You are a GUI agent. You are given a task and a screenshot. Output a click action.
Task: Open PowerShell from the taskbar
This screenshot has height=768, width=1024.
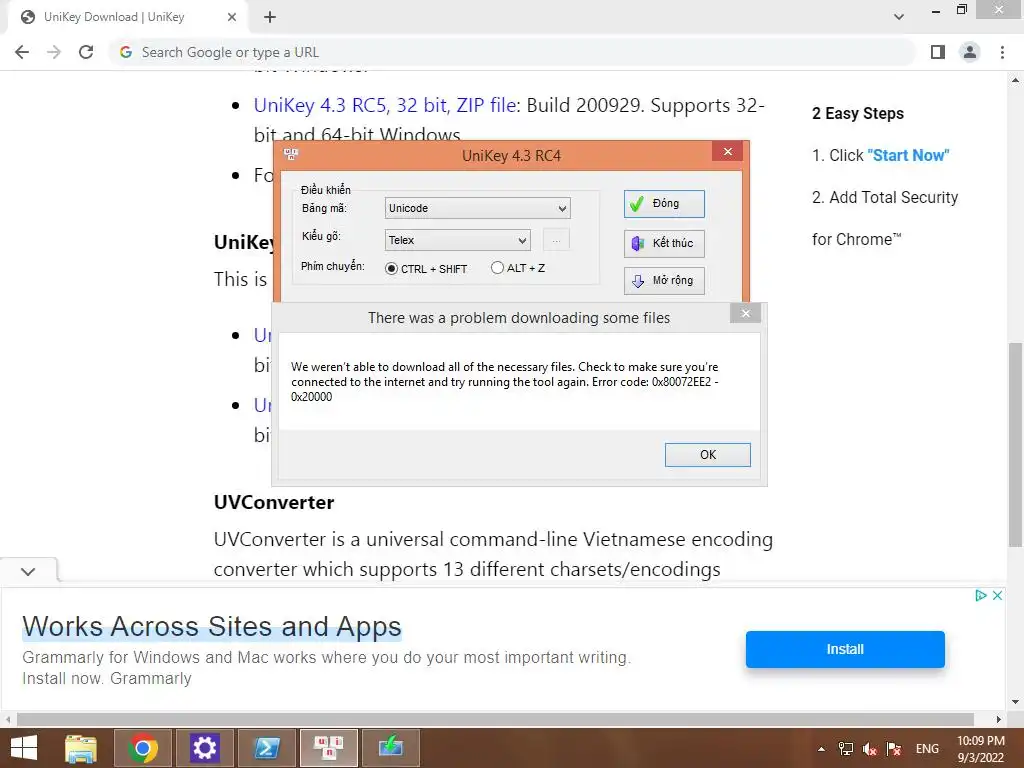(266, 748)
